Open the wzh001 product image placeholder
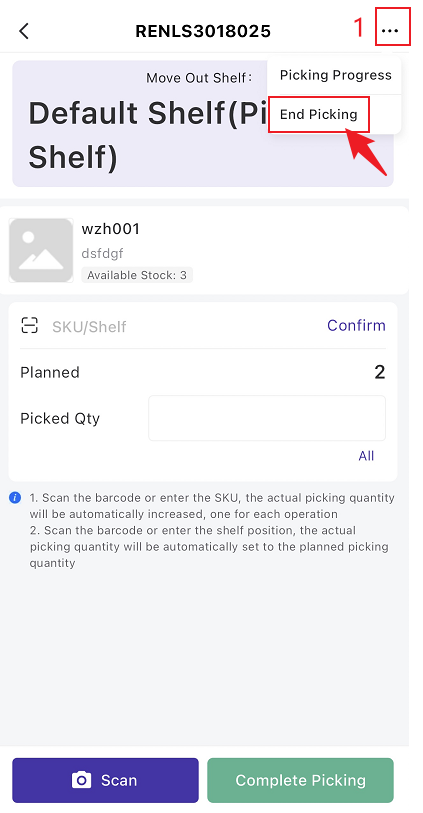The height and width of the screenshot is (813, 423). tap(41, 250)
